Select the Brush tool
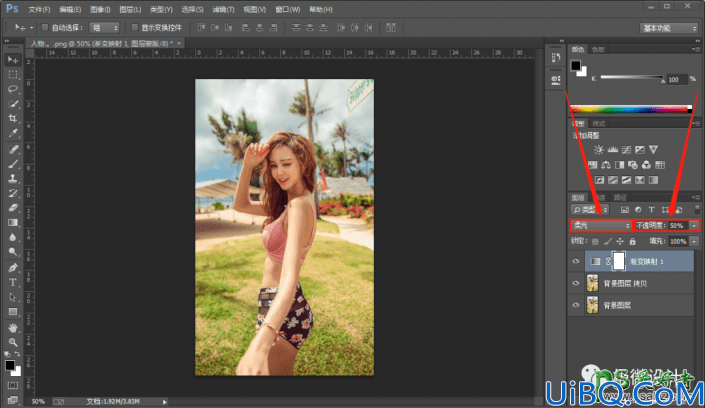705x408 pixels. (13, 164)
